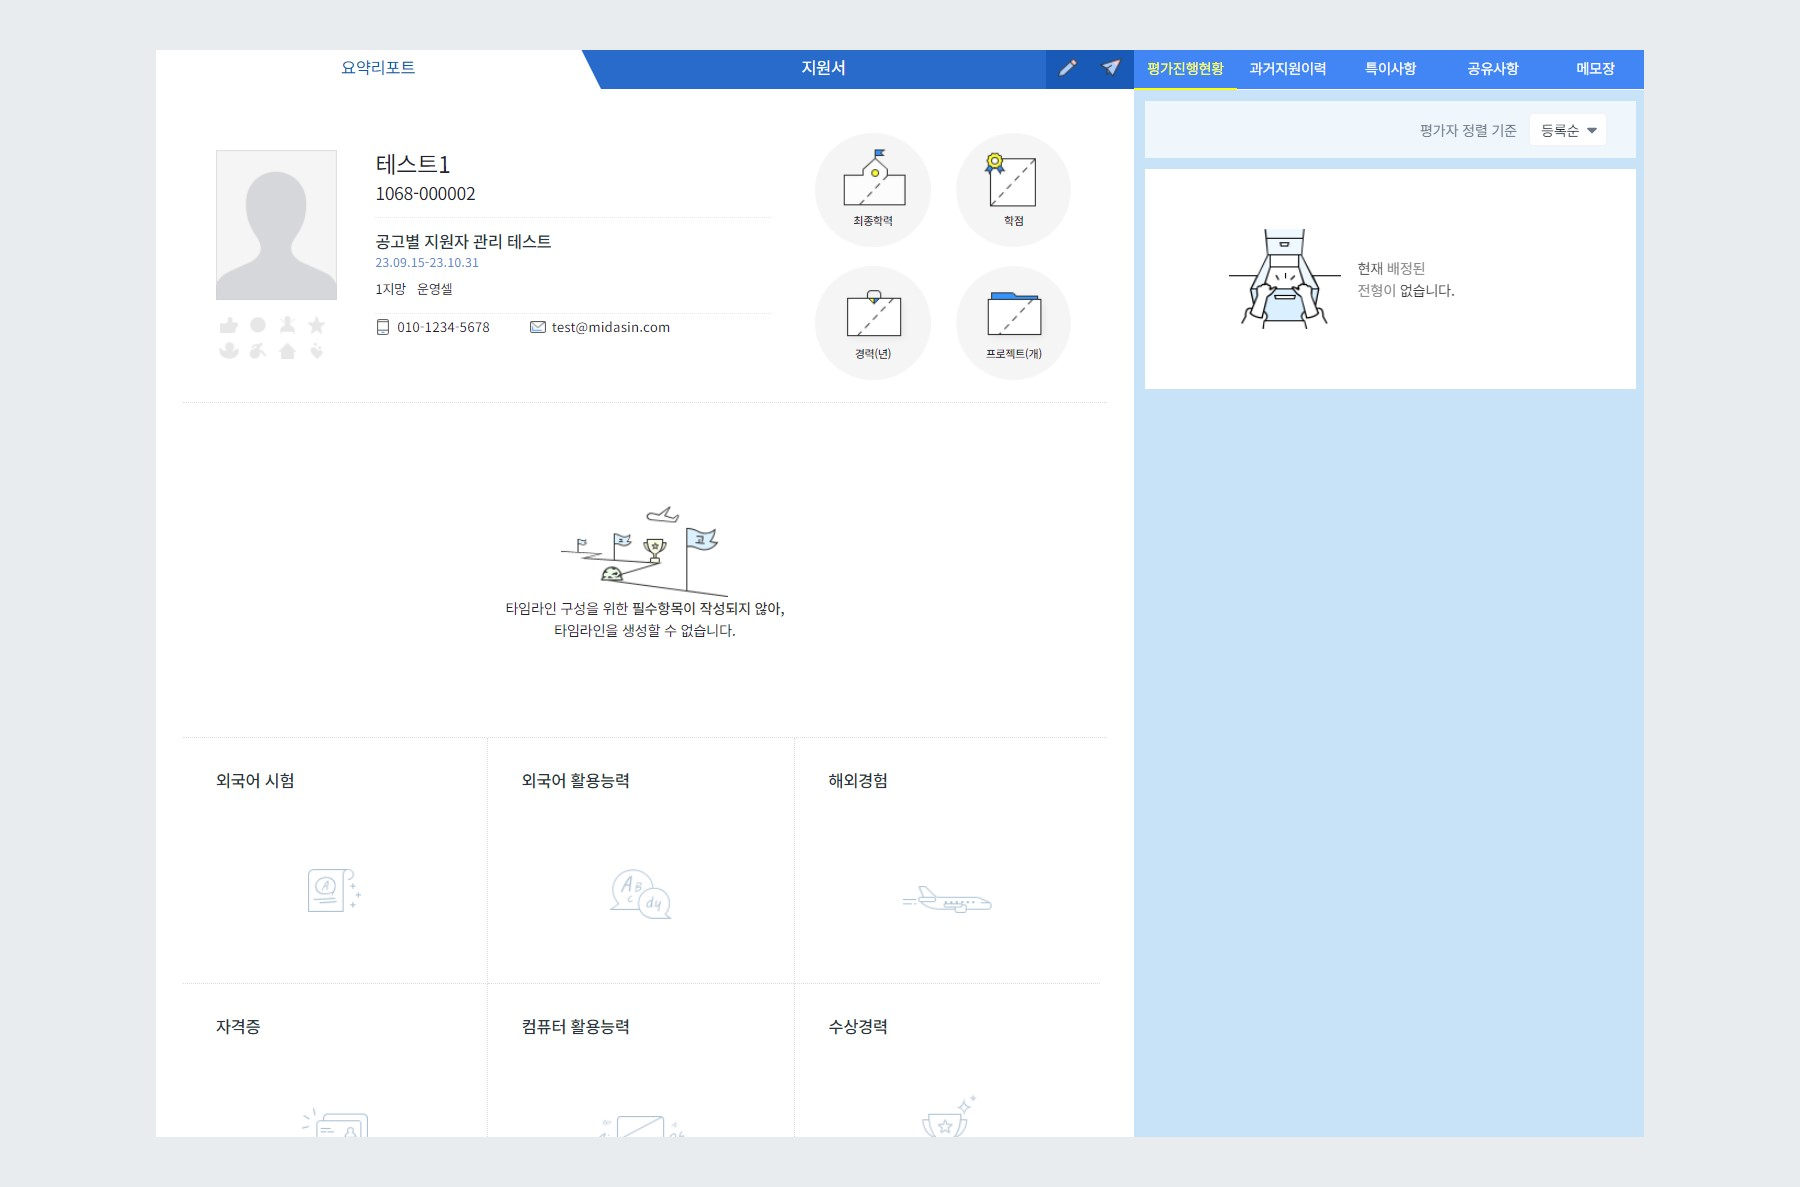Click the email test@midasin.com

pos(611,327)
